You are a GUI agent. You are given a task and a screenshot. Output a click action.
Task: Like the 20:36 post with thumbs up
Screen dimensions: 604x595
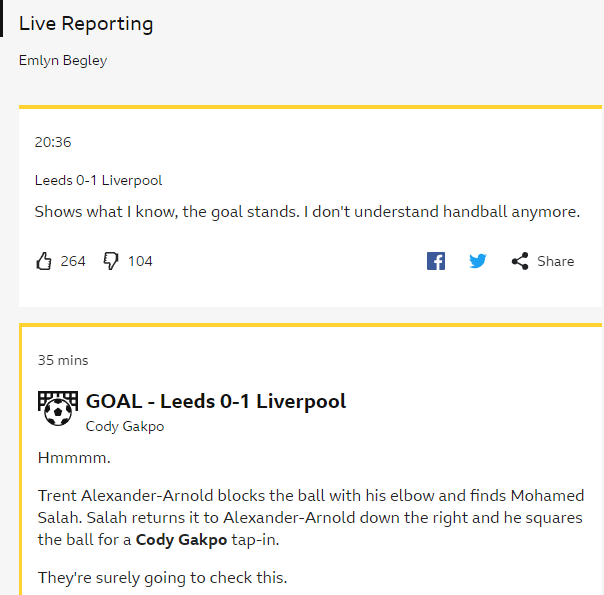coord(44,261)
